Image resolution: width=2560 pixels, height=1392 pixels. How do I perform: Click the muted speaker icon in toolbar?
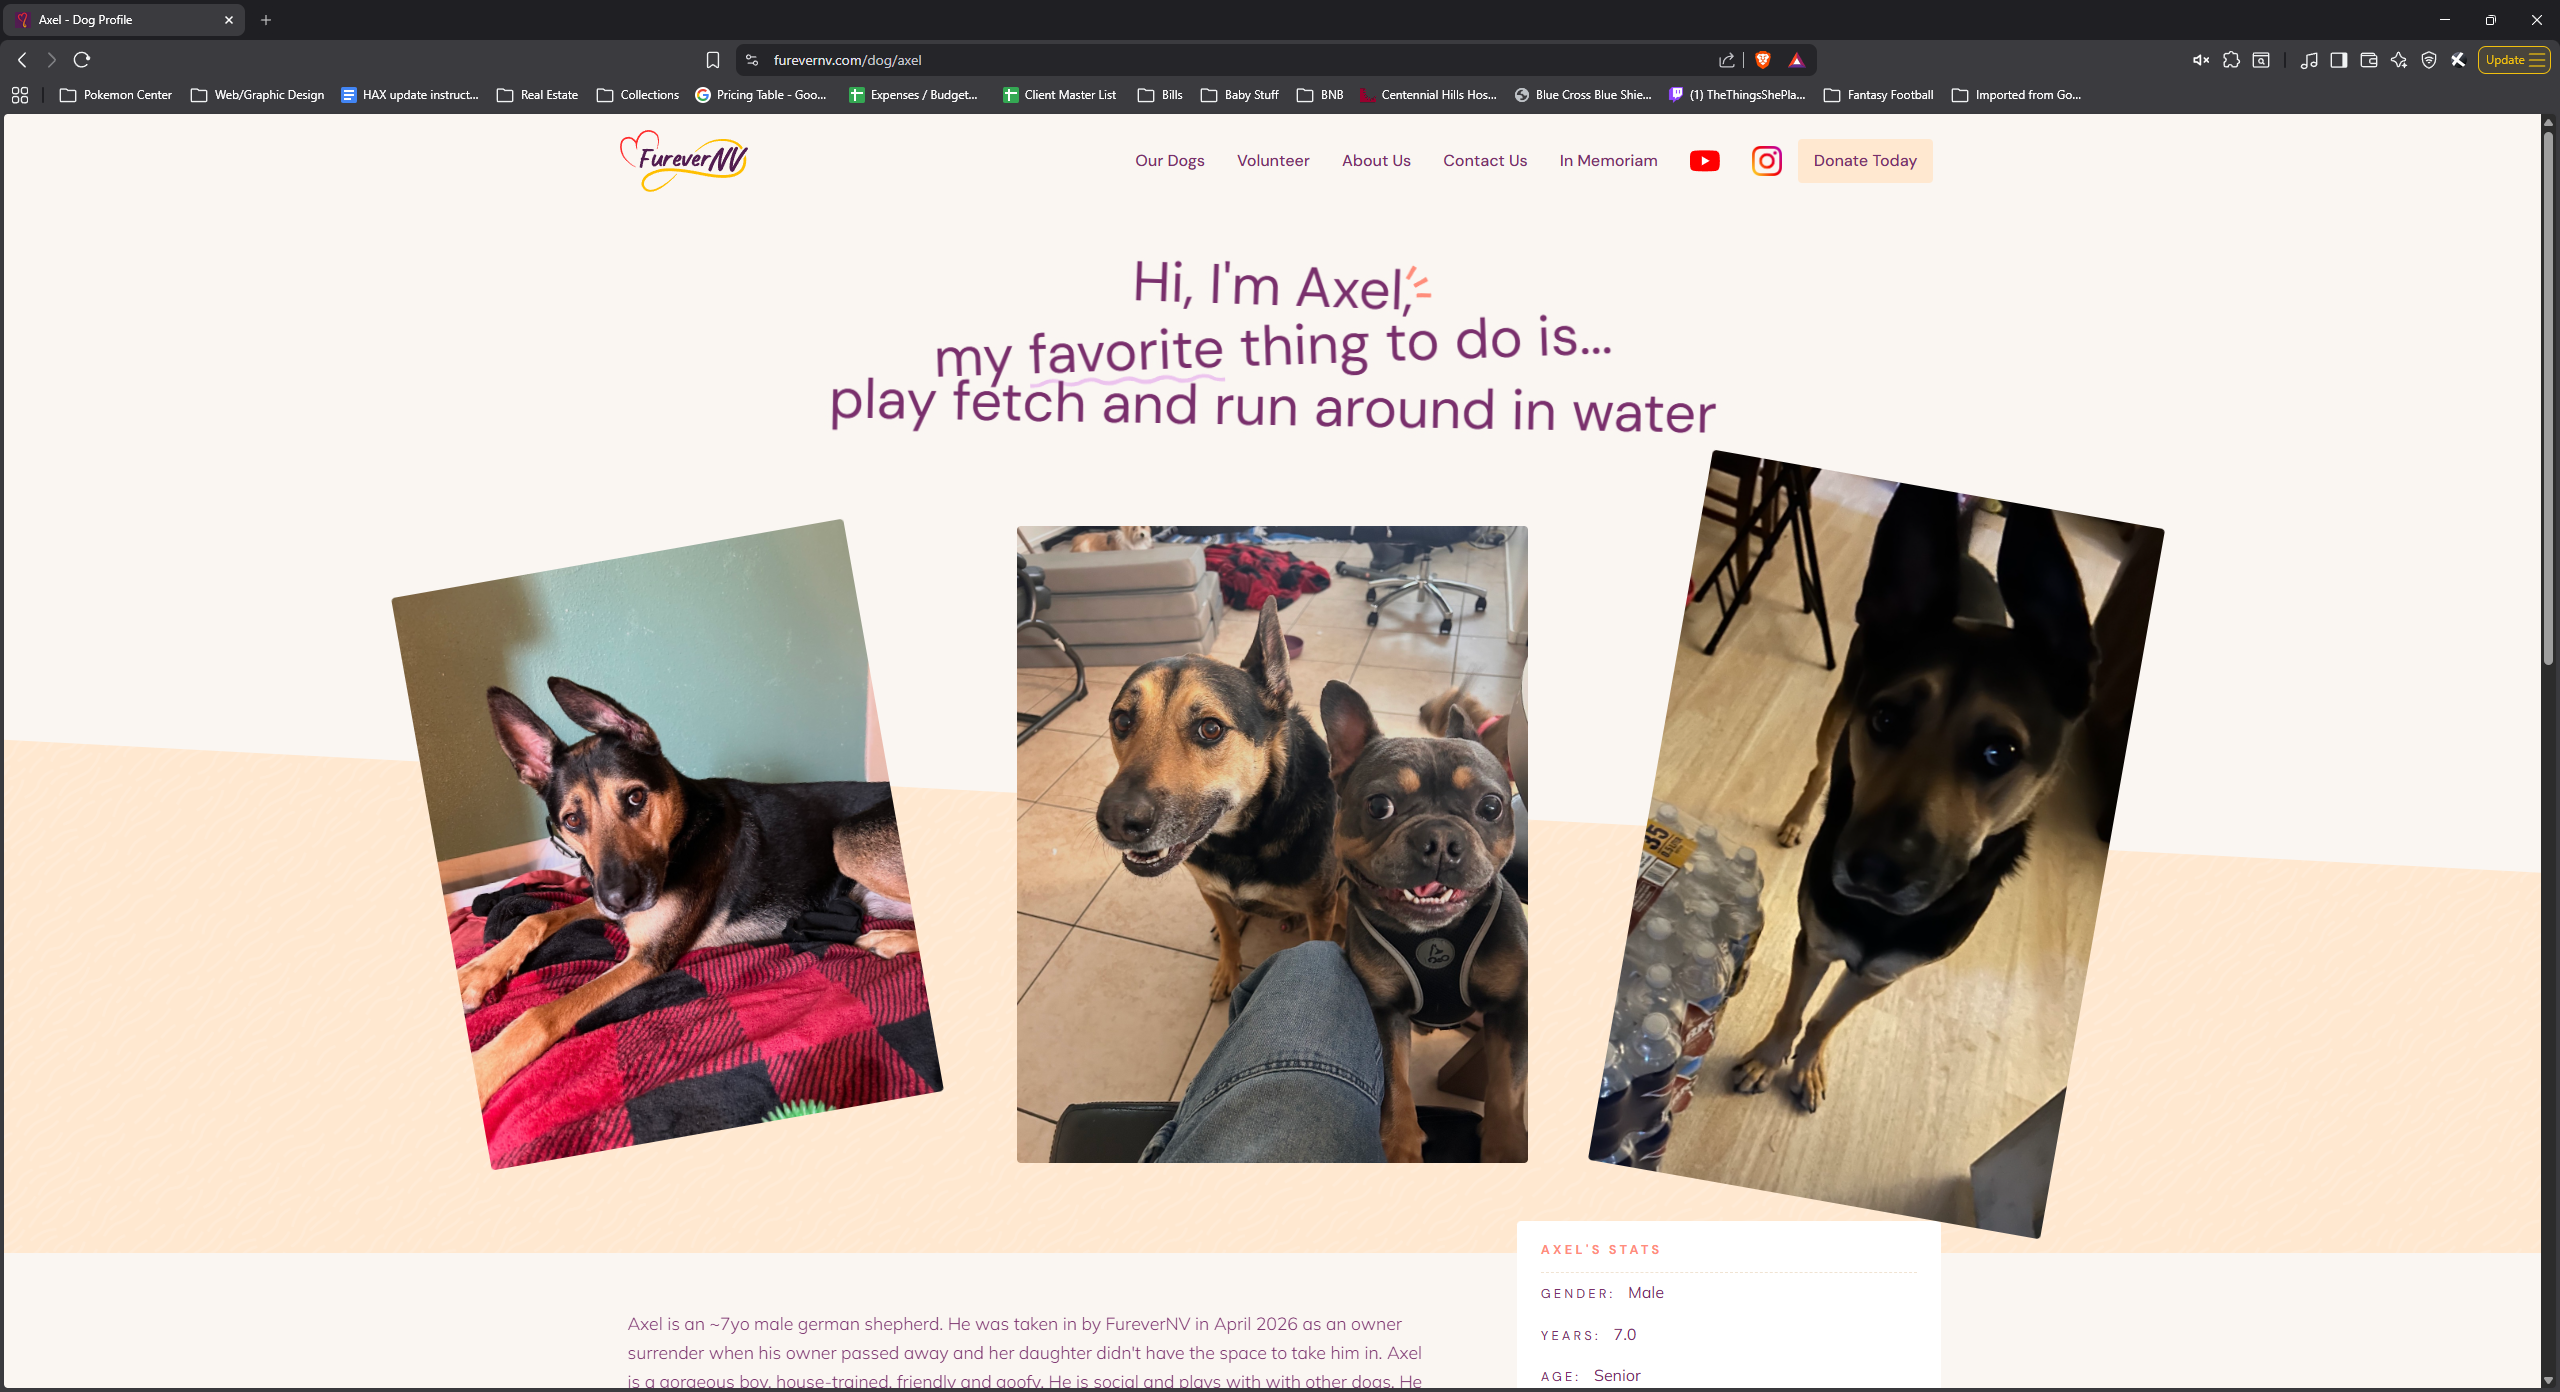2200,60
